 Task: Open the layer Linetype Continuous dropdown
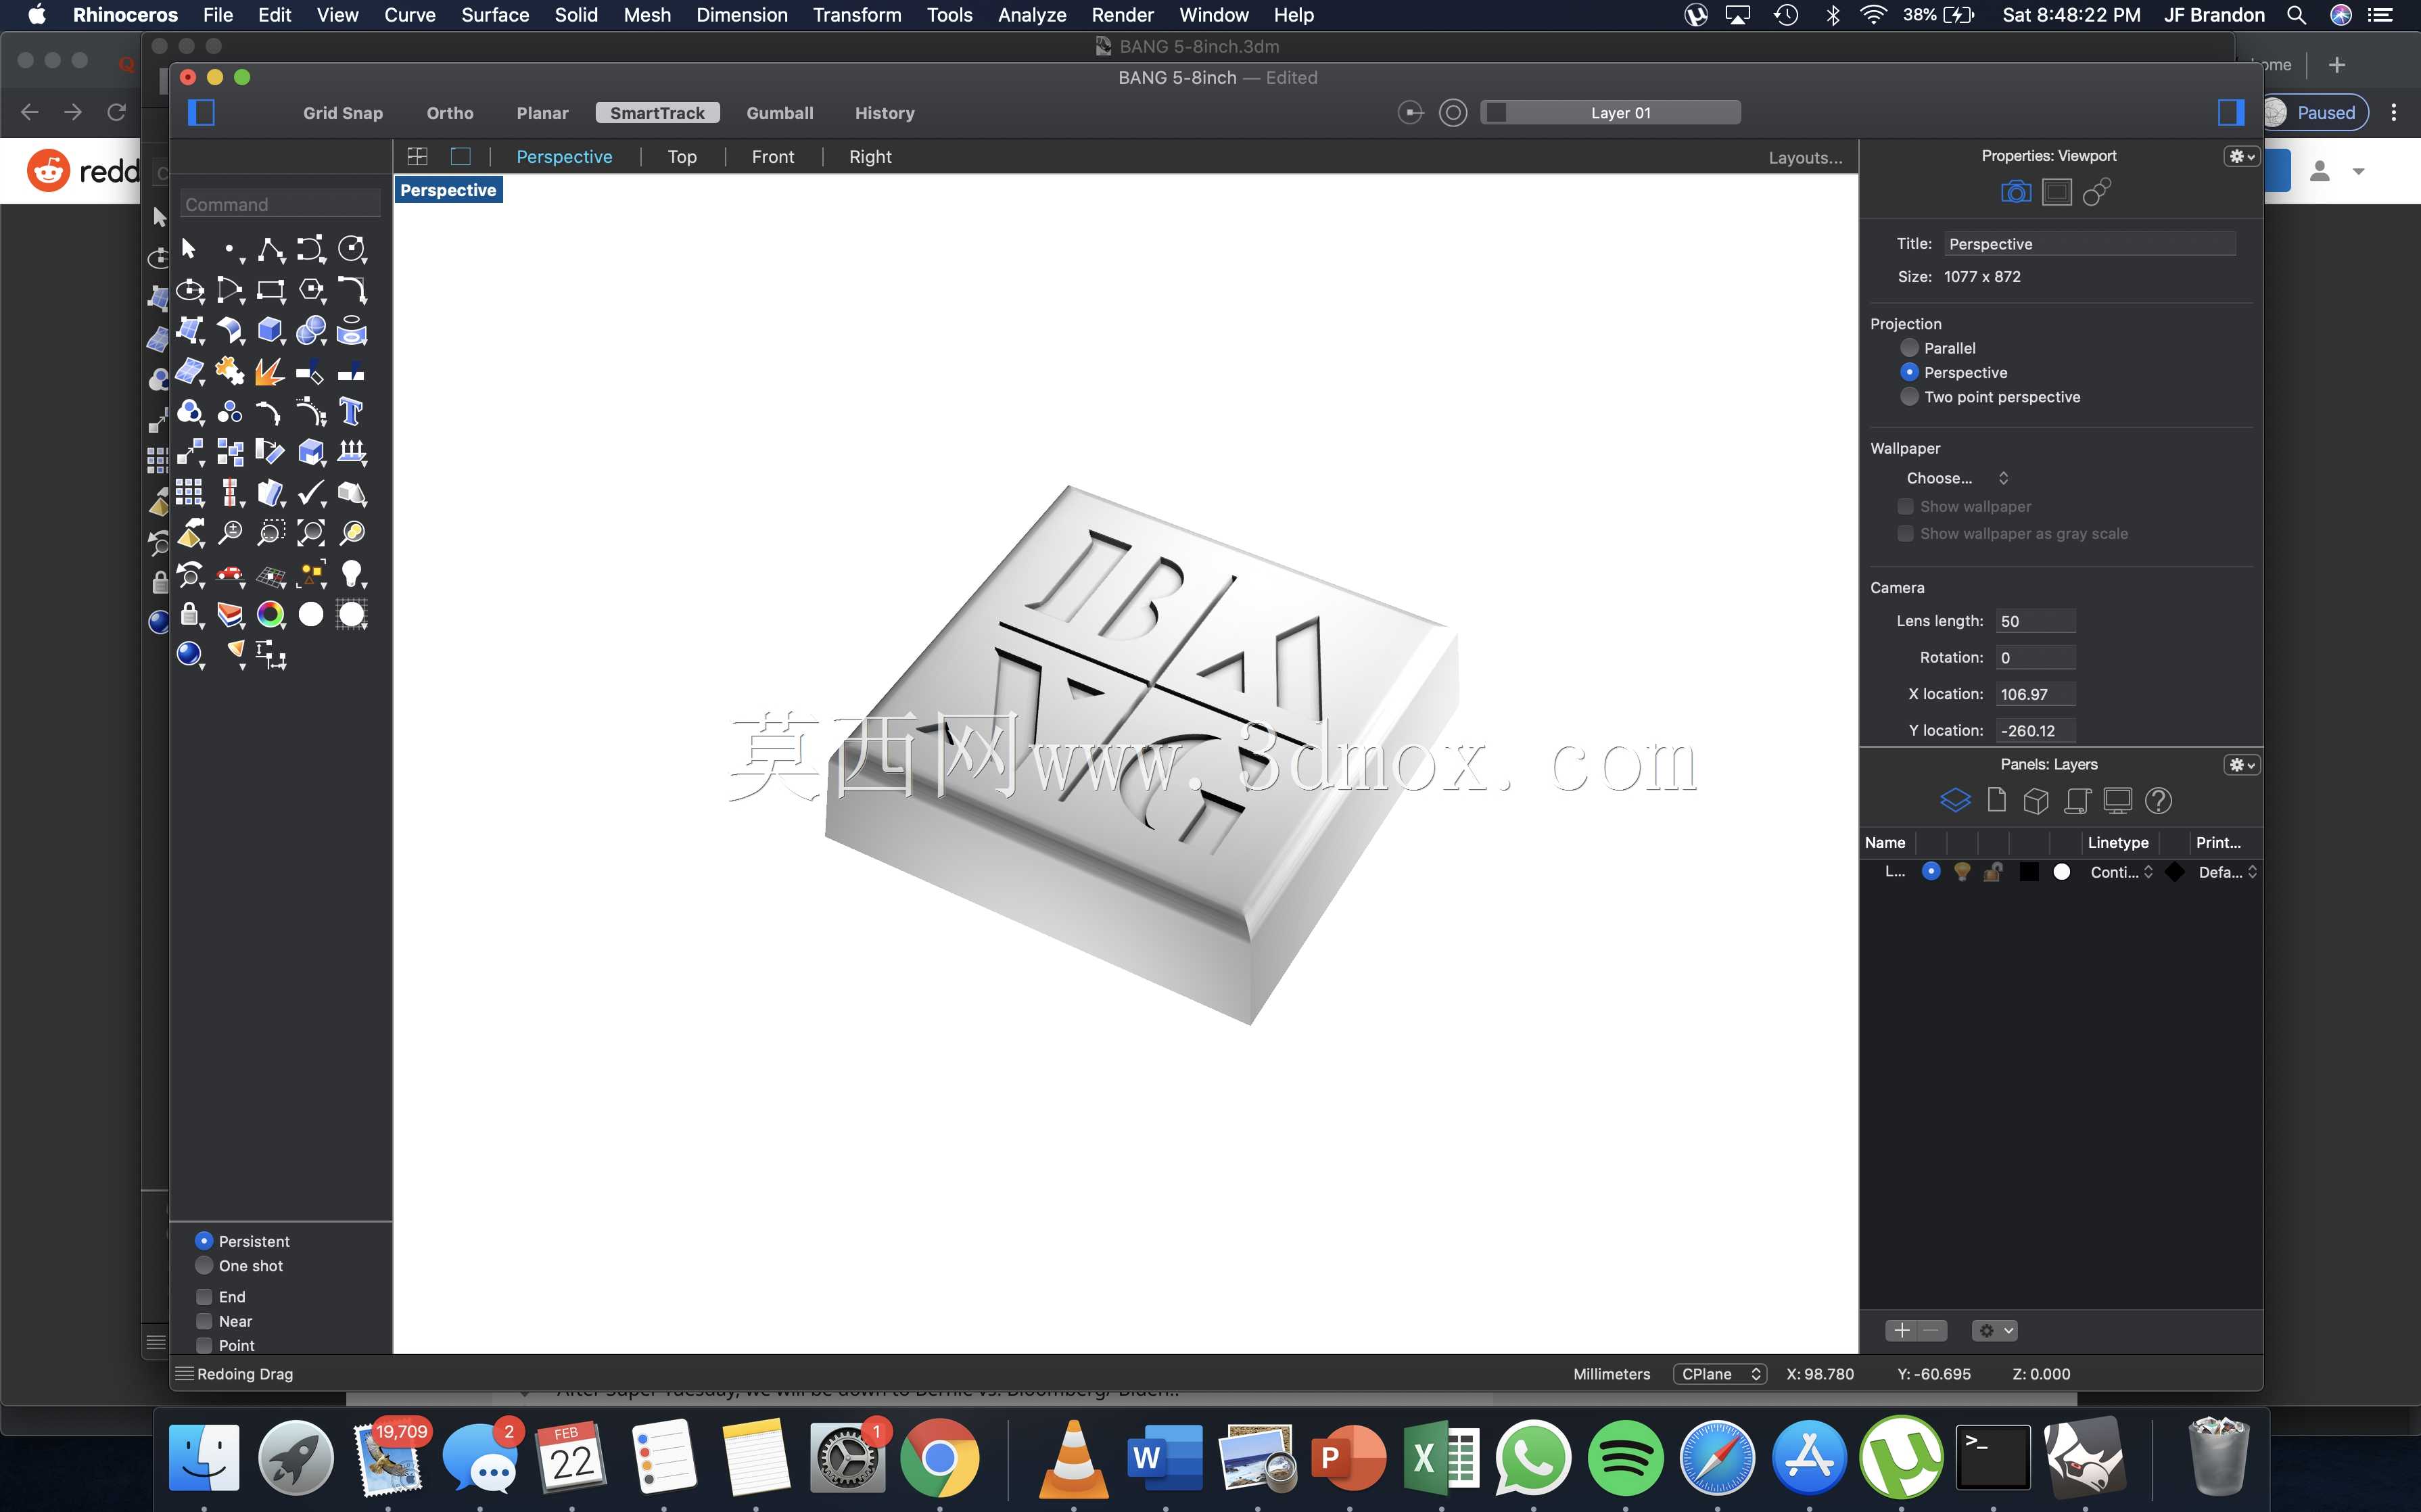(2121, 872)
